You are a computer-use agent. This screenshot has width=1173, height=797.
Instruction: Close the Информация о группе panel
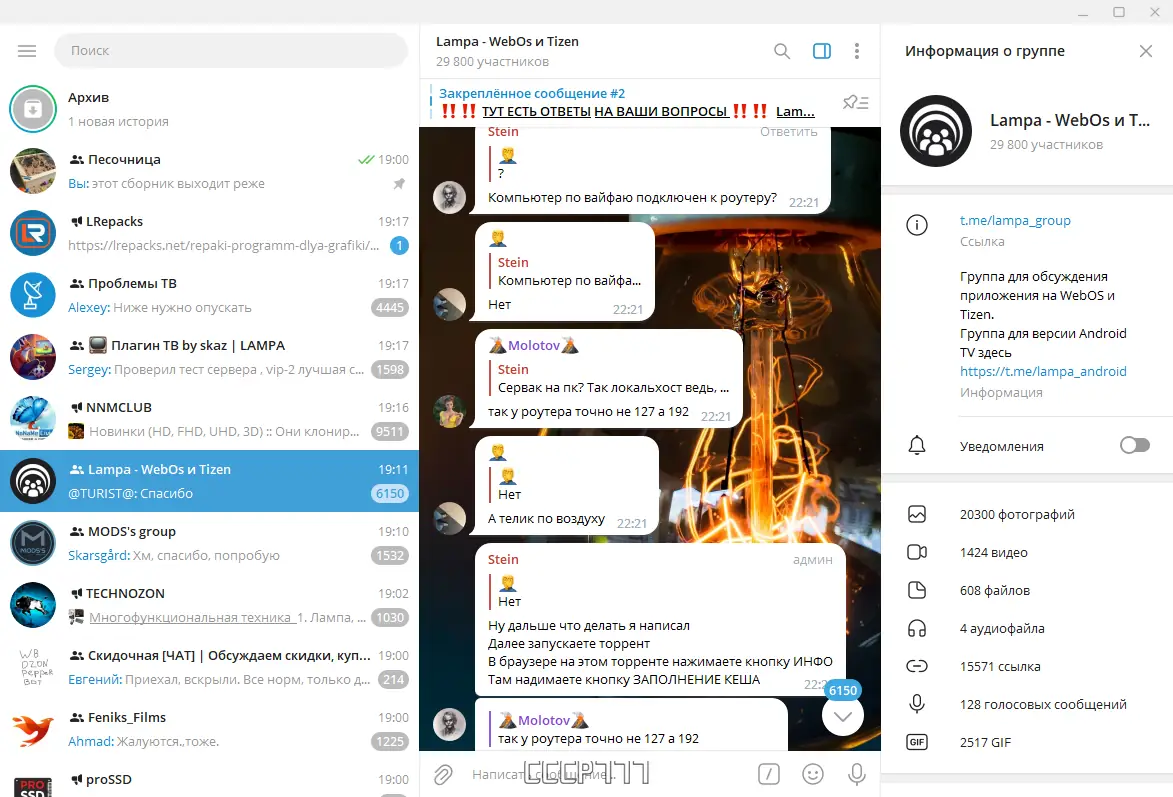(x=1145, y=51)
